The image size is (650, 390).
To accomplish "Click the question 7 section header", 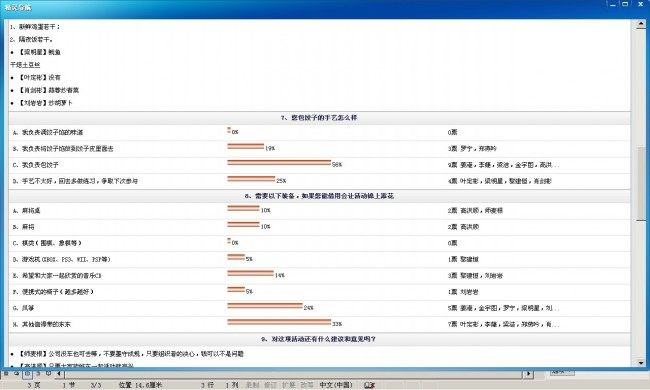I will (319, 118).
